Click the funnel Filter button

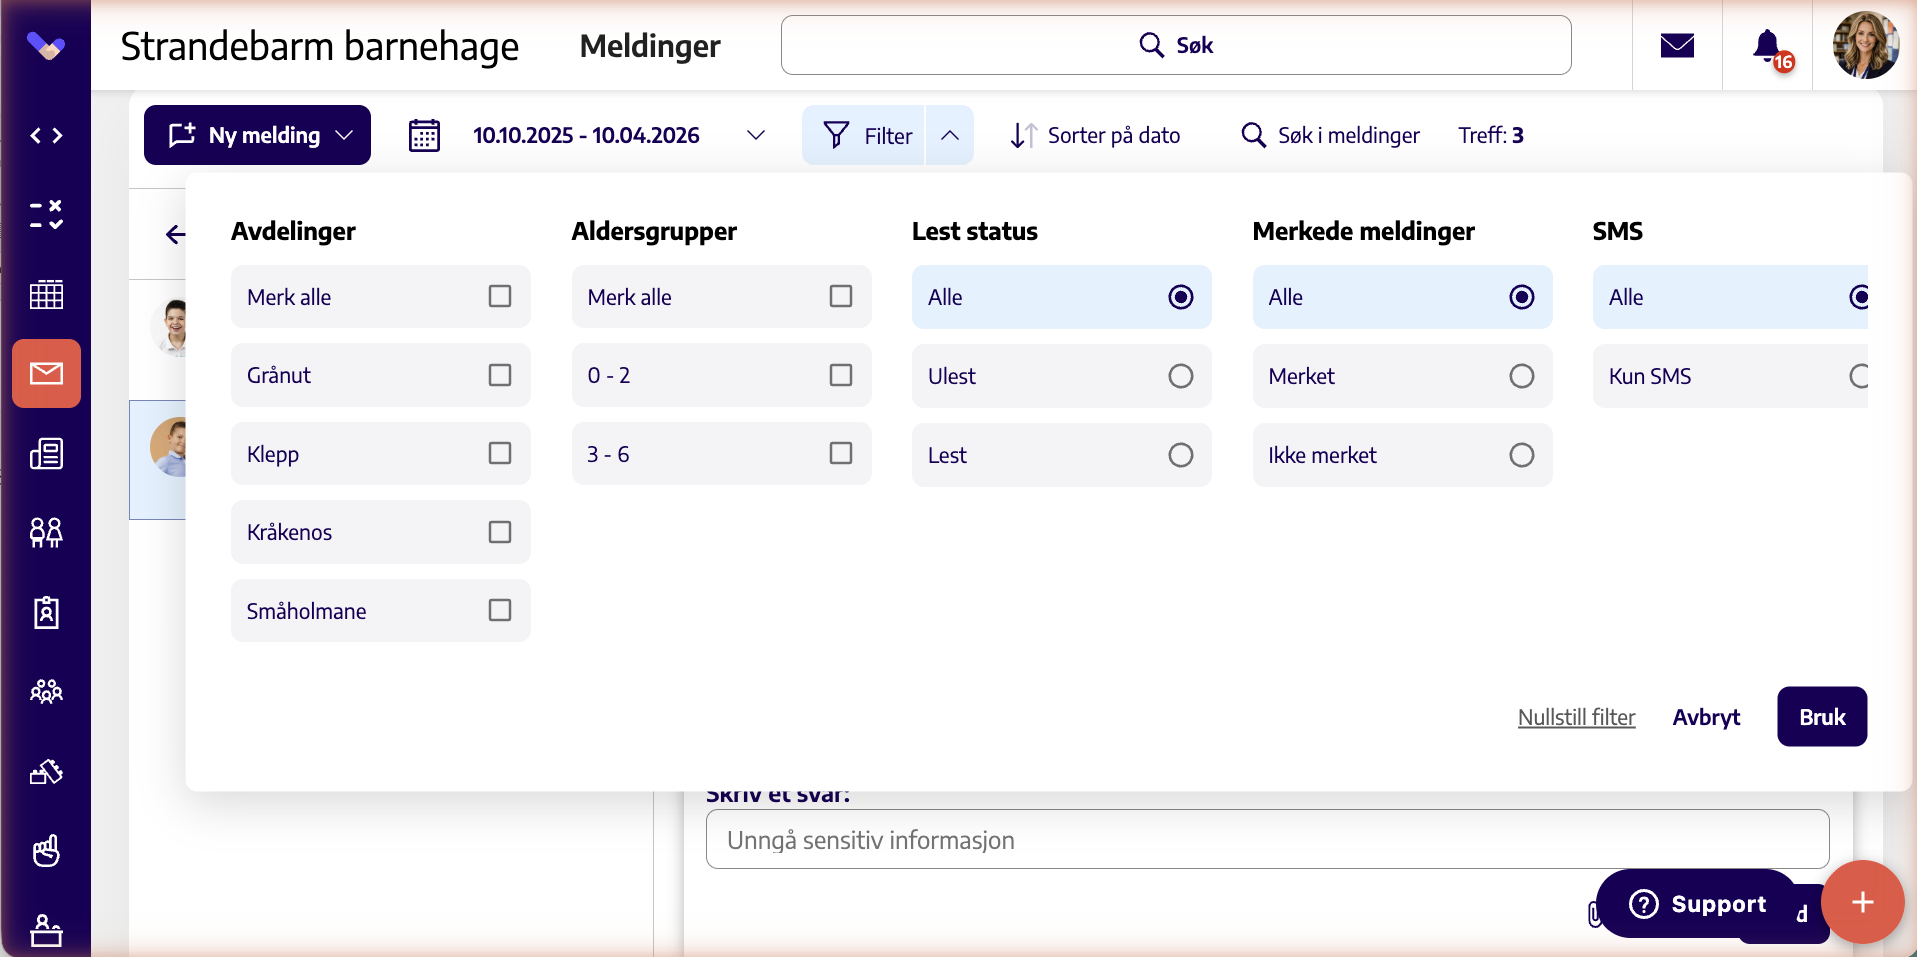[864, 135]
